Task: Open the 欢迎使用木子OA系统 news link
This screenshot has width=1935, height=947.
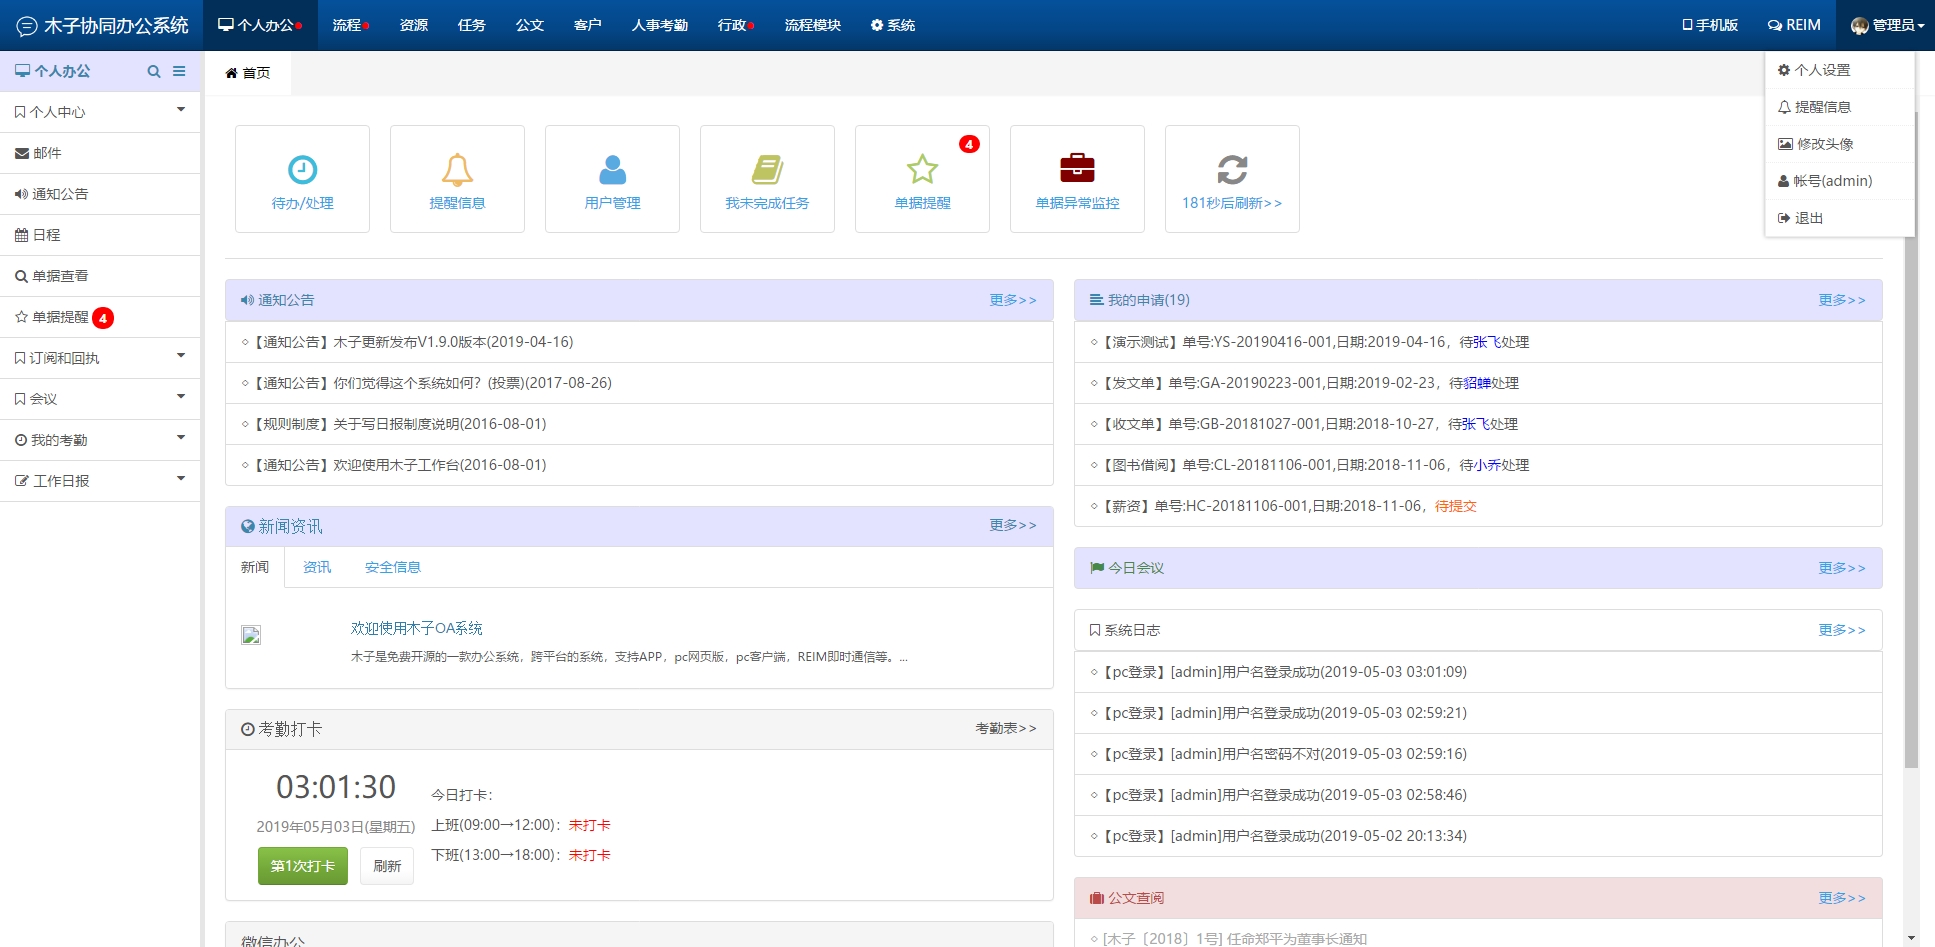Action: [x=417, y=628]
